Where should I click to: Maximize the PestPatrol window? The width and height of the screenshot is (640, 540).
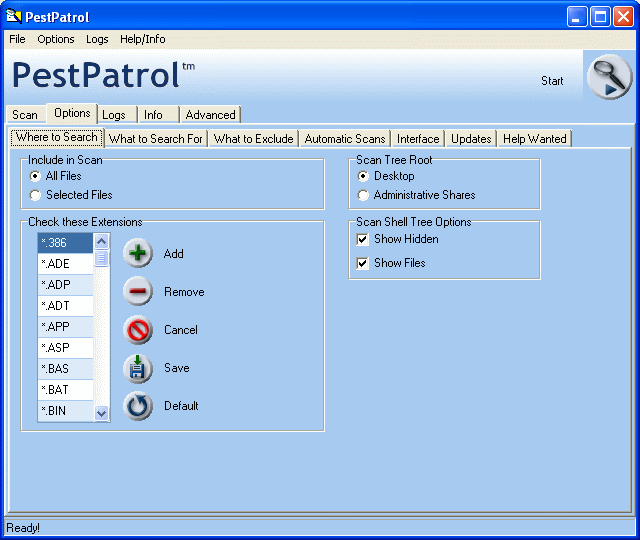point(600,17)
